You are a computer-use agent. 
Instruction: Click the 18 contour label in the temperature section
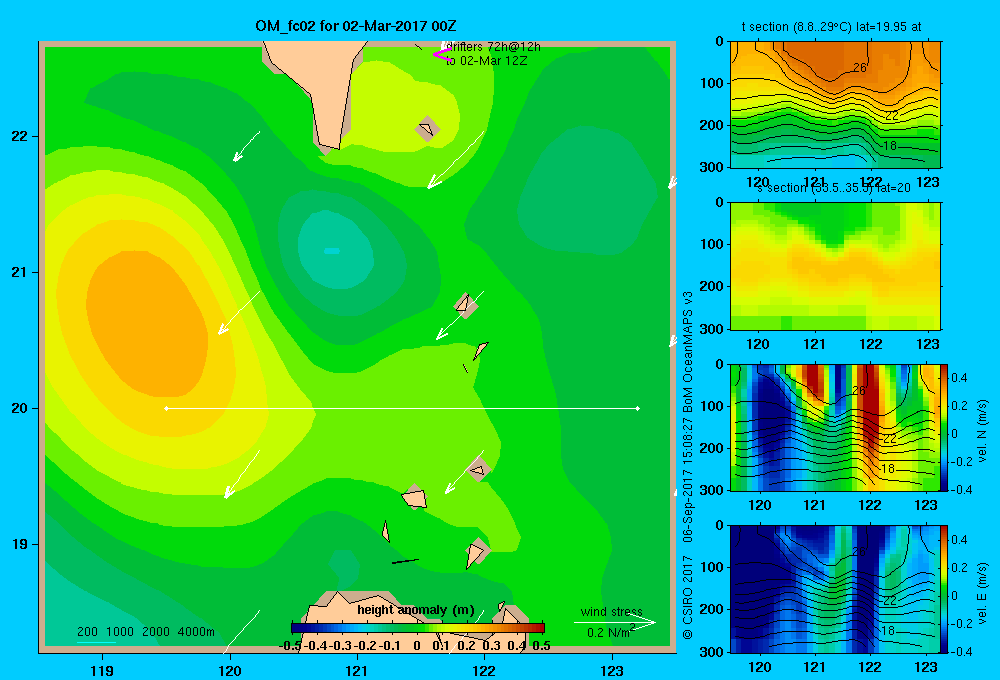click(890, 145)
